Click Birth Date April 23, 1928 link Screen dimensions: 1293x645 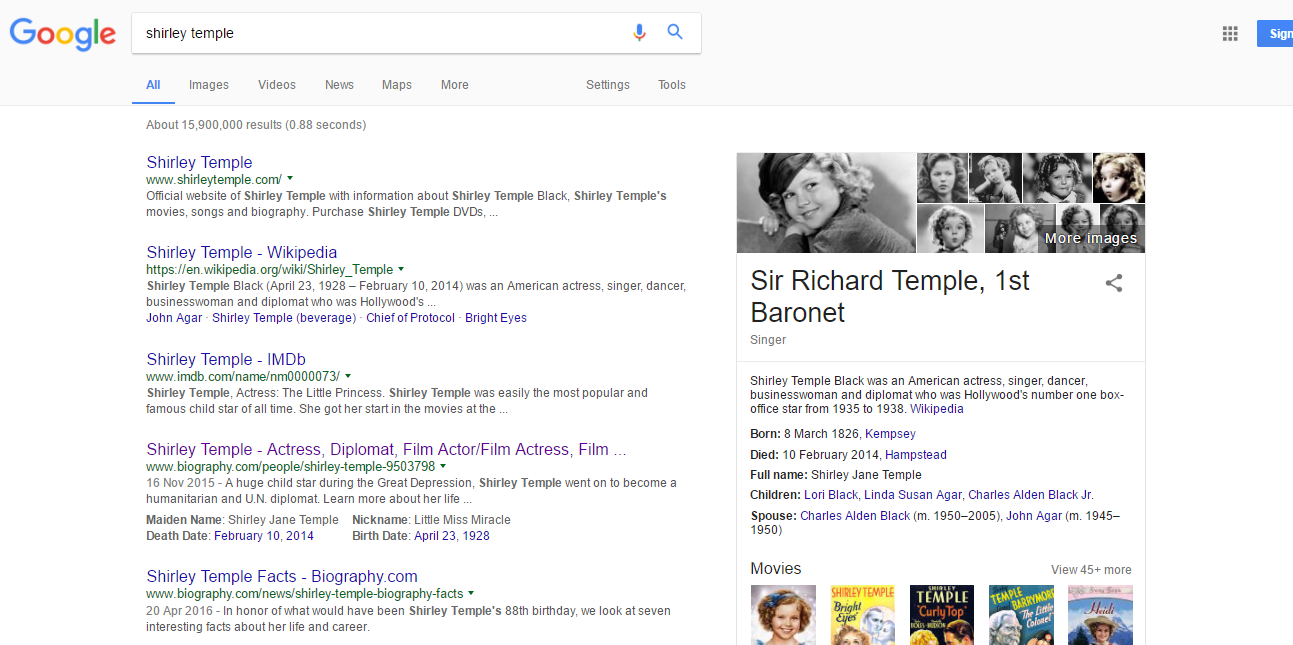pyautogui.click(x=452, y=536)
